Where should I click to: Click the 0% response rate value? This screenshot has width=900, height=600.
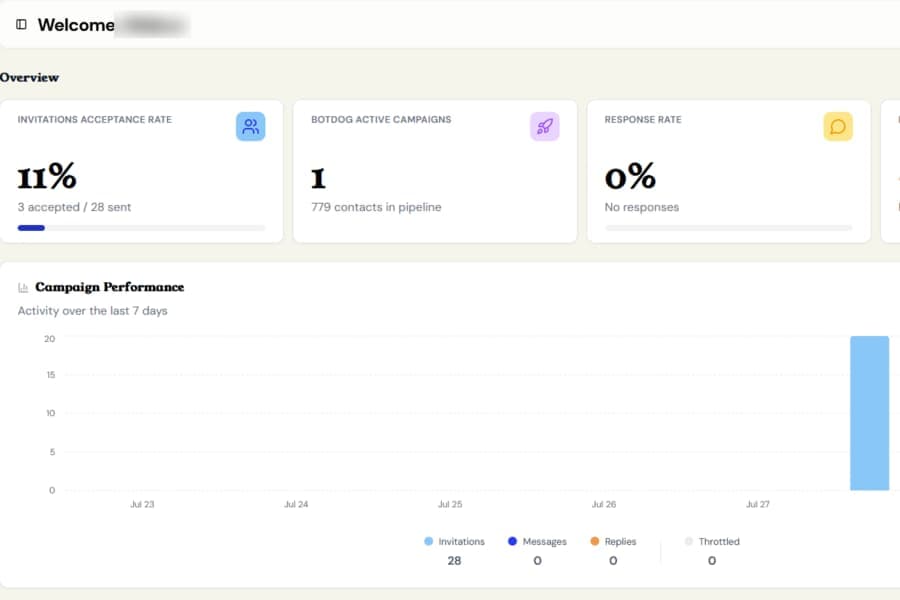[x=630, y=176]
